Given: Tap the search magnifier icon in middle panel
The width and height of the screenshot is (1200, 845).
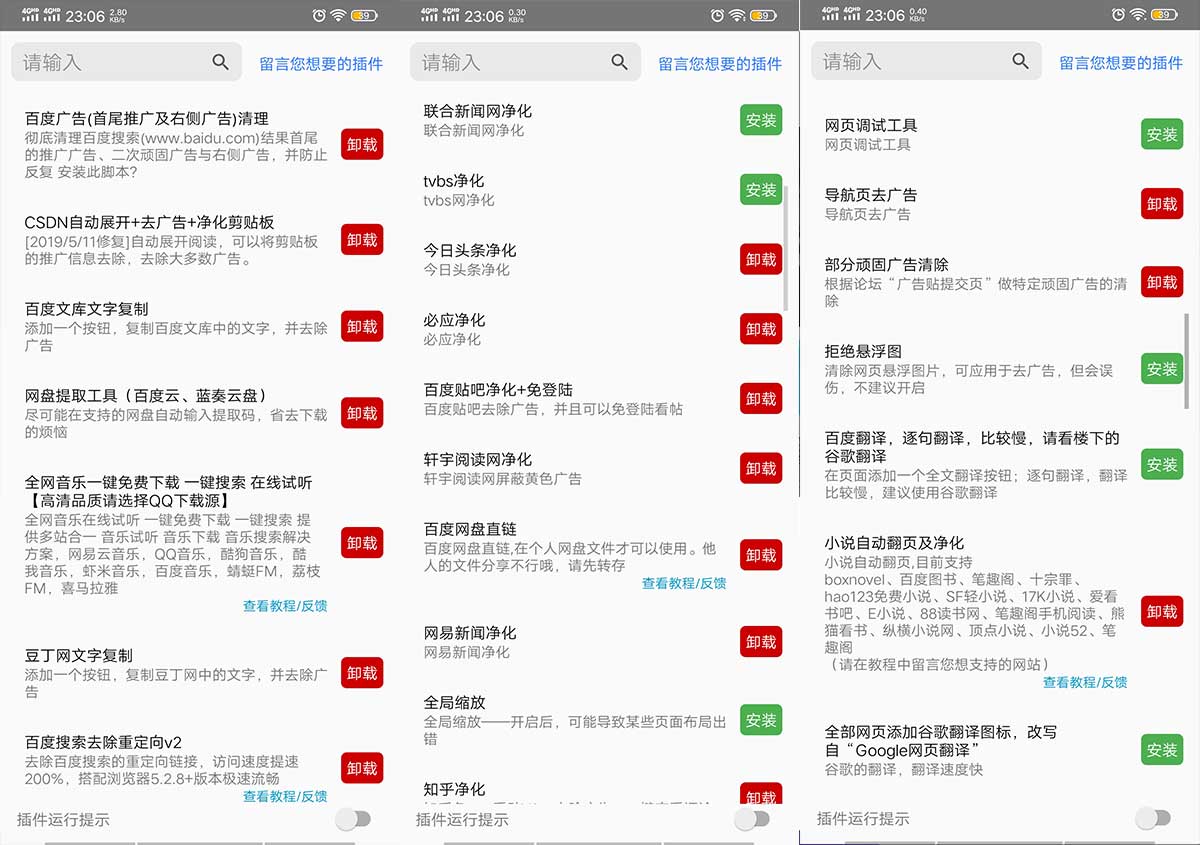Looking at the screenshot, I should pyautogui.click(x=620, y=62).
